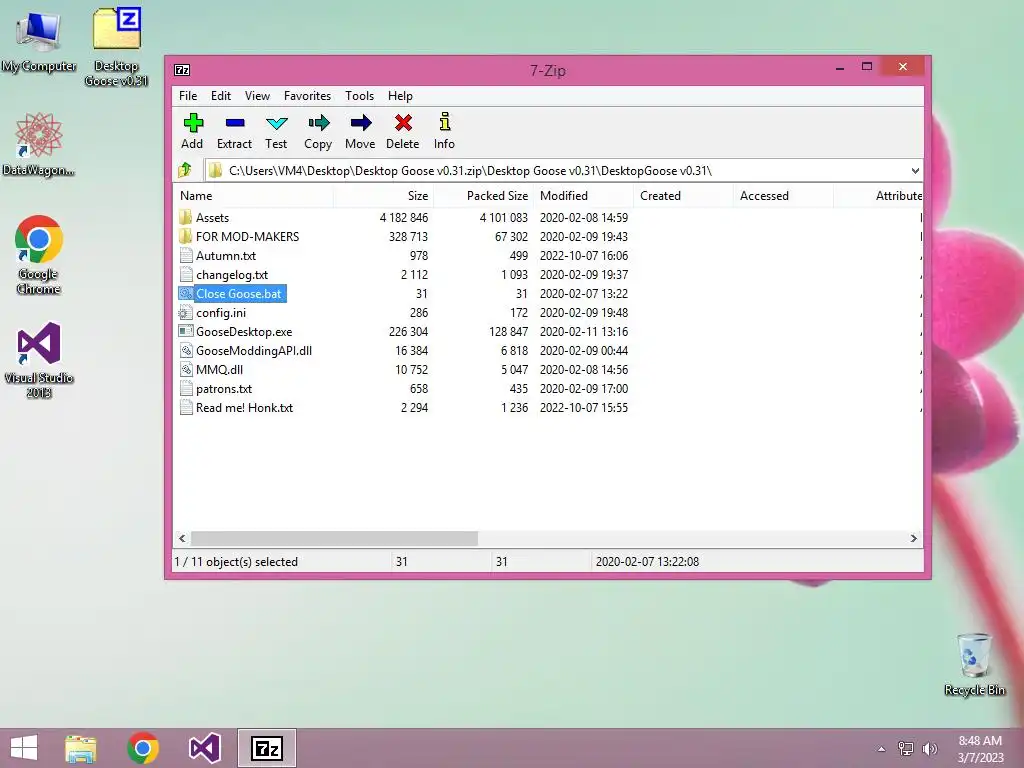1024x768 pixels.
Task: Select the FOR MOD-MAKERS folder icon
Action: pyautogui.click(x=185, y=236)
